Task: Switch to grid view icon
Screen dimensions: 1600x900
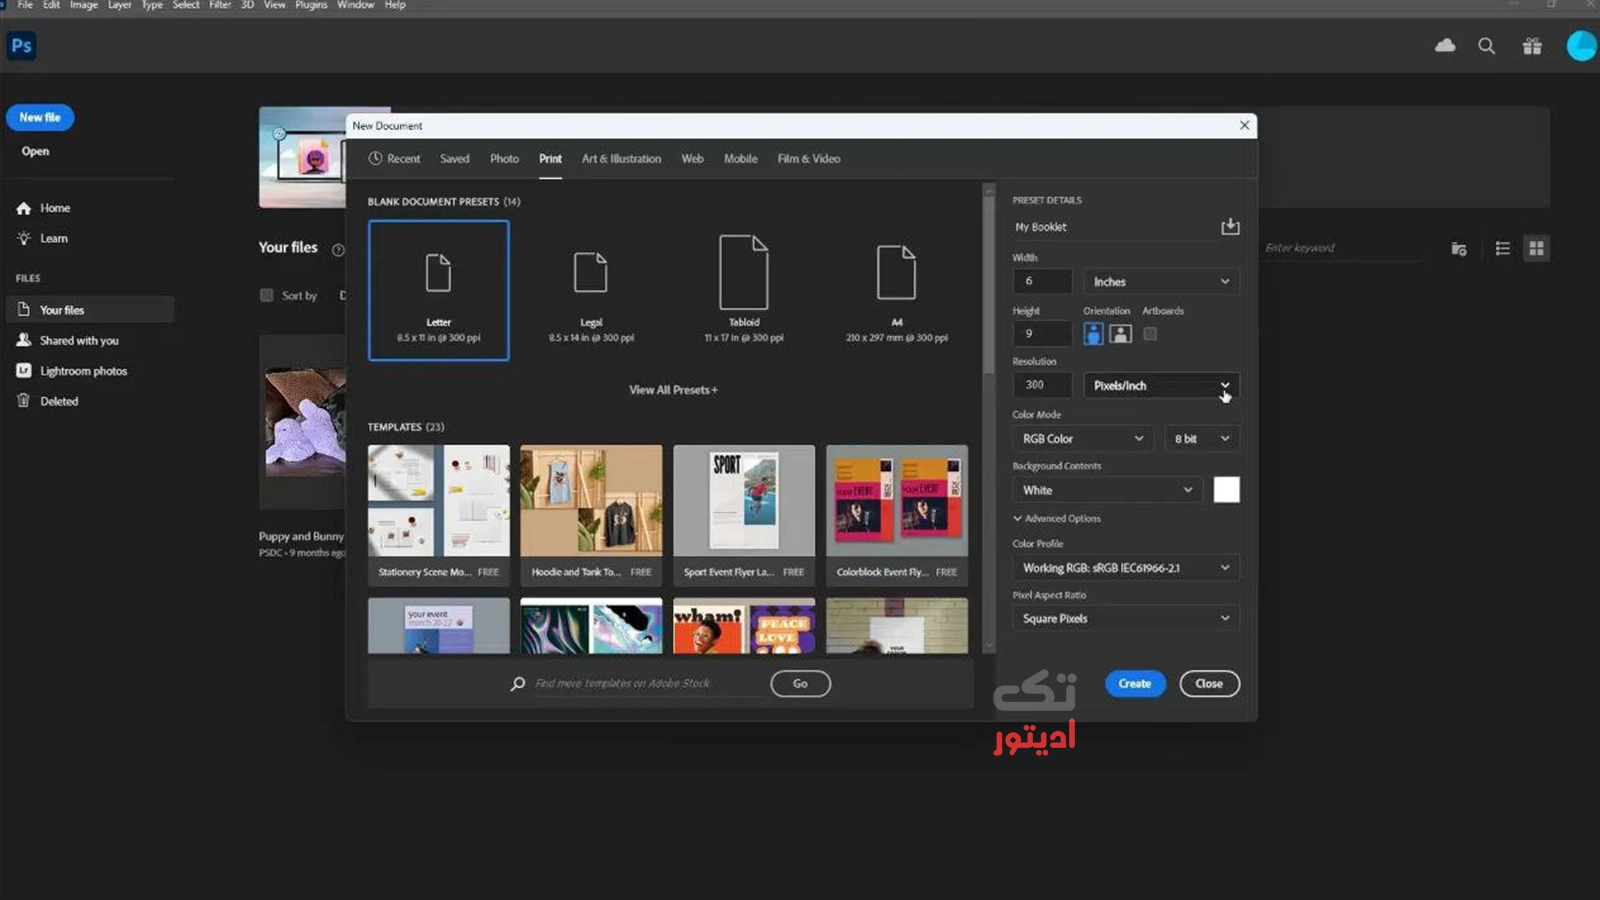Action: (1536, 248)
